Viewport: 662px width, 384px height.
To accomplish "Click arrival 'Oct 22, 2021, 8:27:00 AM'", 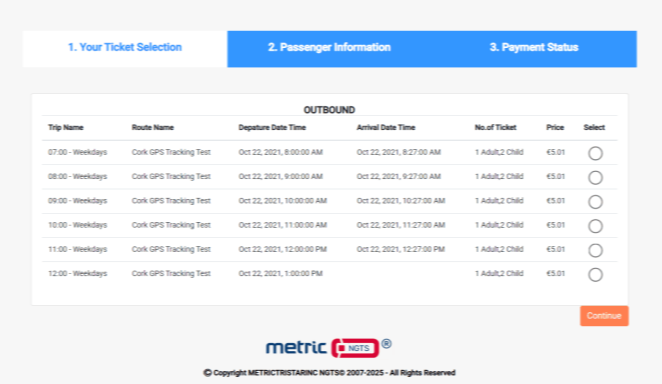I will pyautogui.click(x=399, y=152).
